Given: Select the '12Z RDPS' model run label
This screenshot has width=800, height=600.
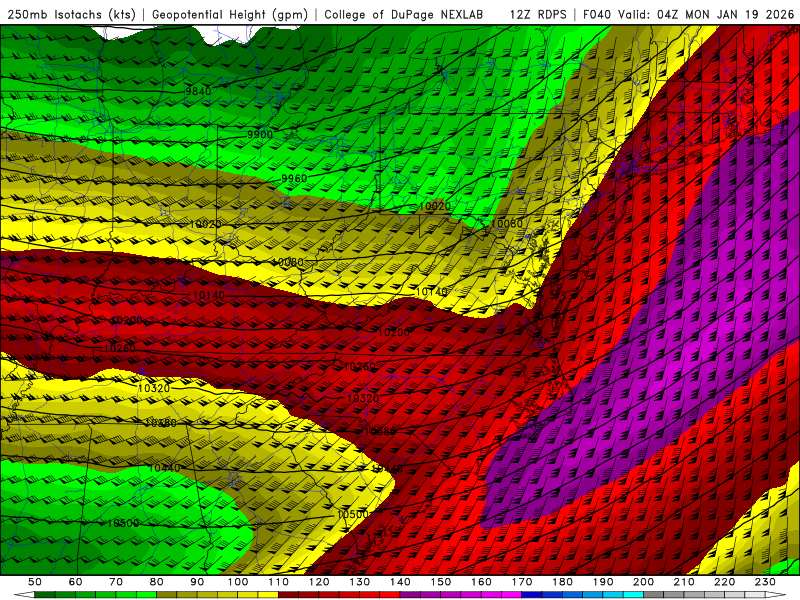Looking at the screenshot, I should click(x=538, y=14).
